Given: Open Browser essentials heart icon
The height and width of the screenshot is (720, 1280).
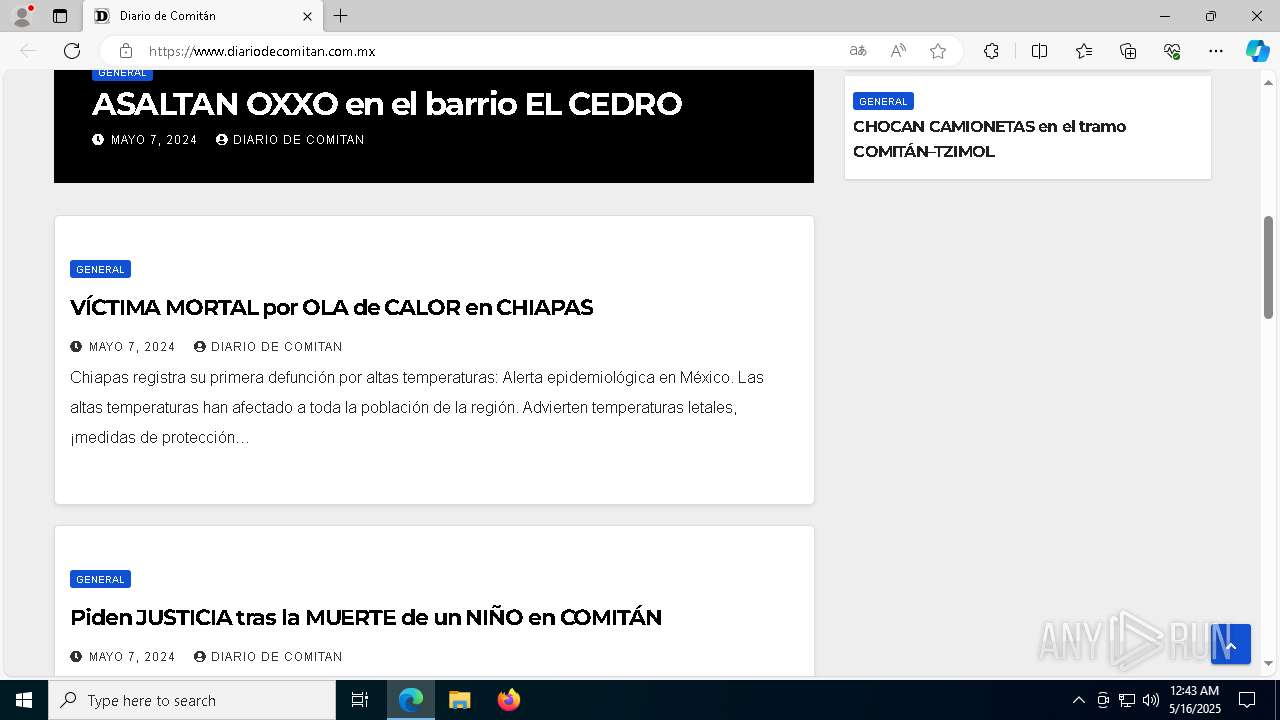Looking at the screenshot, I should (1172, 51).
